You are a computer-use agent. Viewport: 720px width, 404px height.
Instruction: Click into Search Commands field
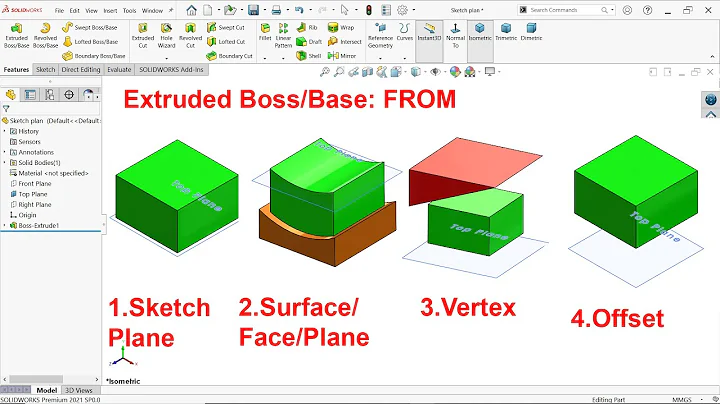pos(566,10)
